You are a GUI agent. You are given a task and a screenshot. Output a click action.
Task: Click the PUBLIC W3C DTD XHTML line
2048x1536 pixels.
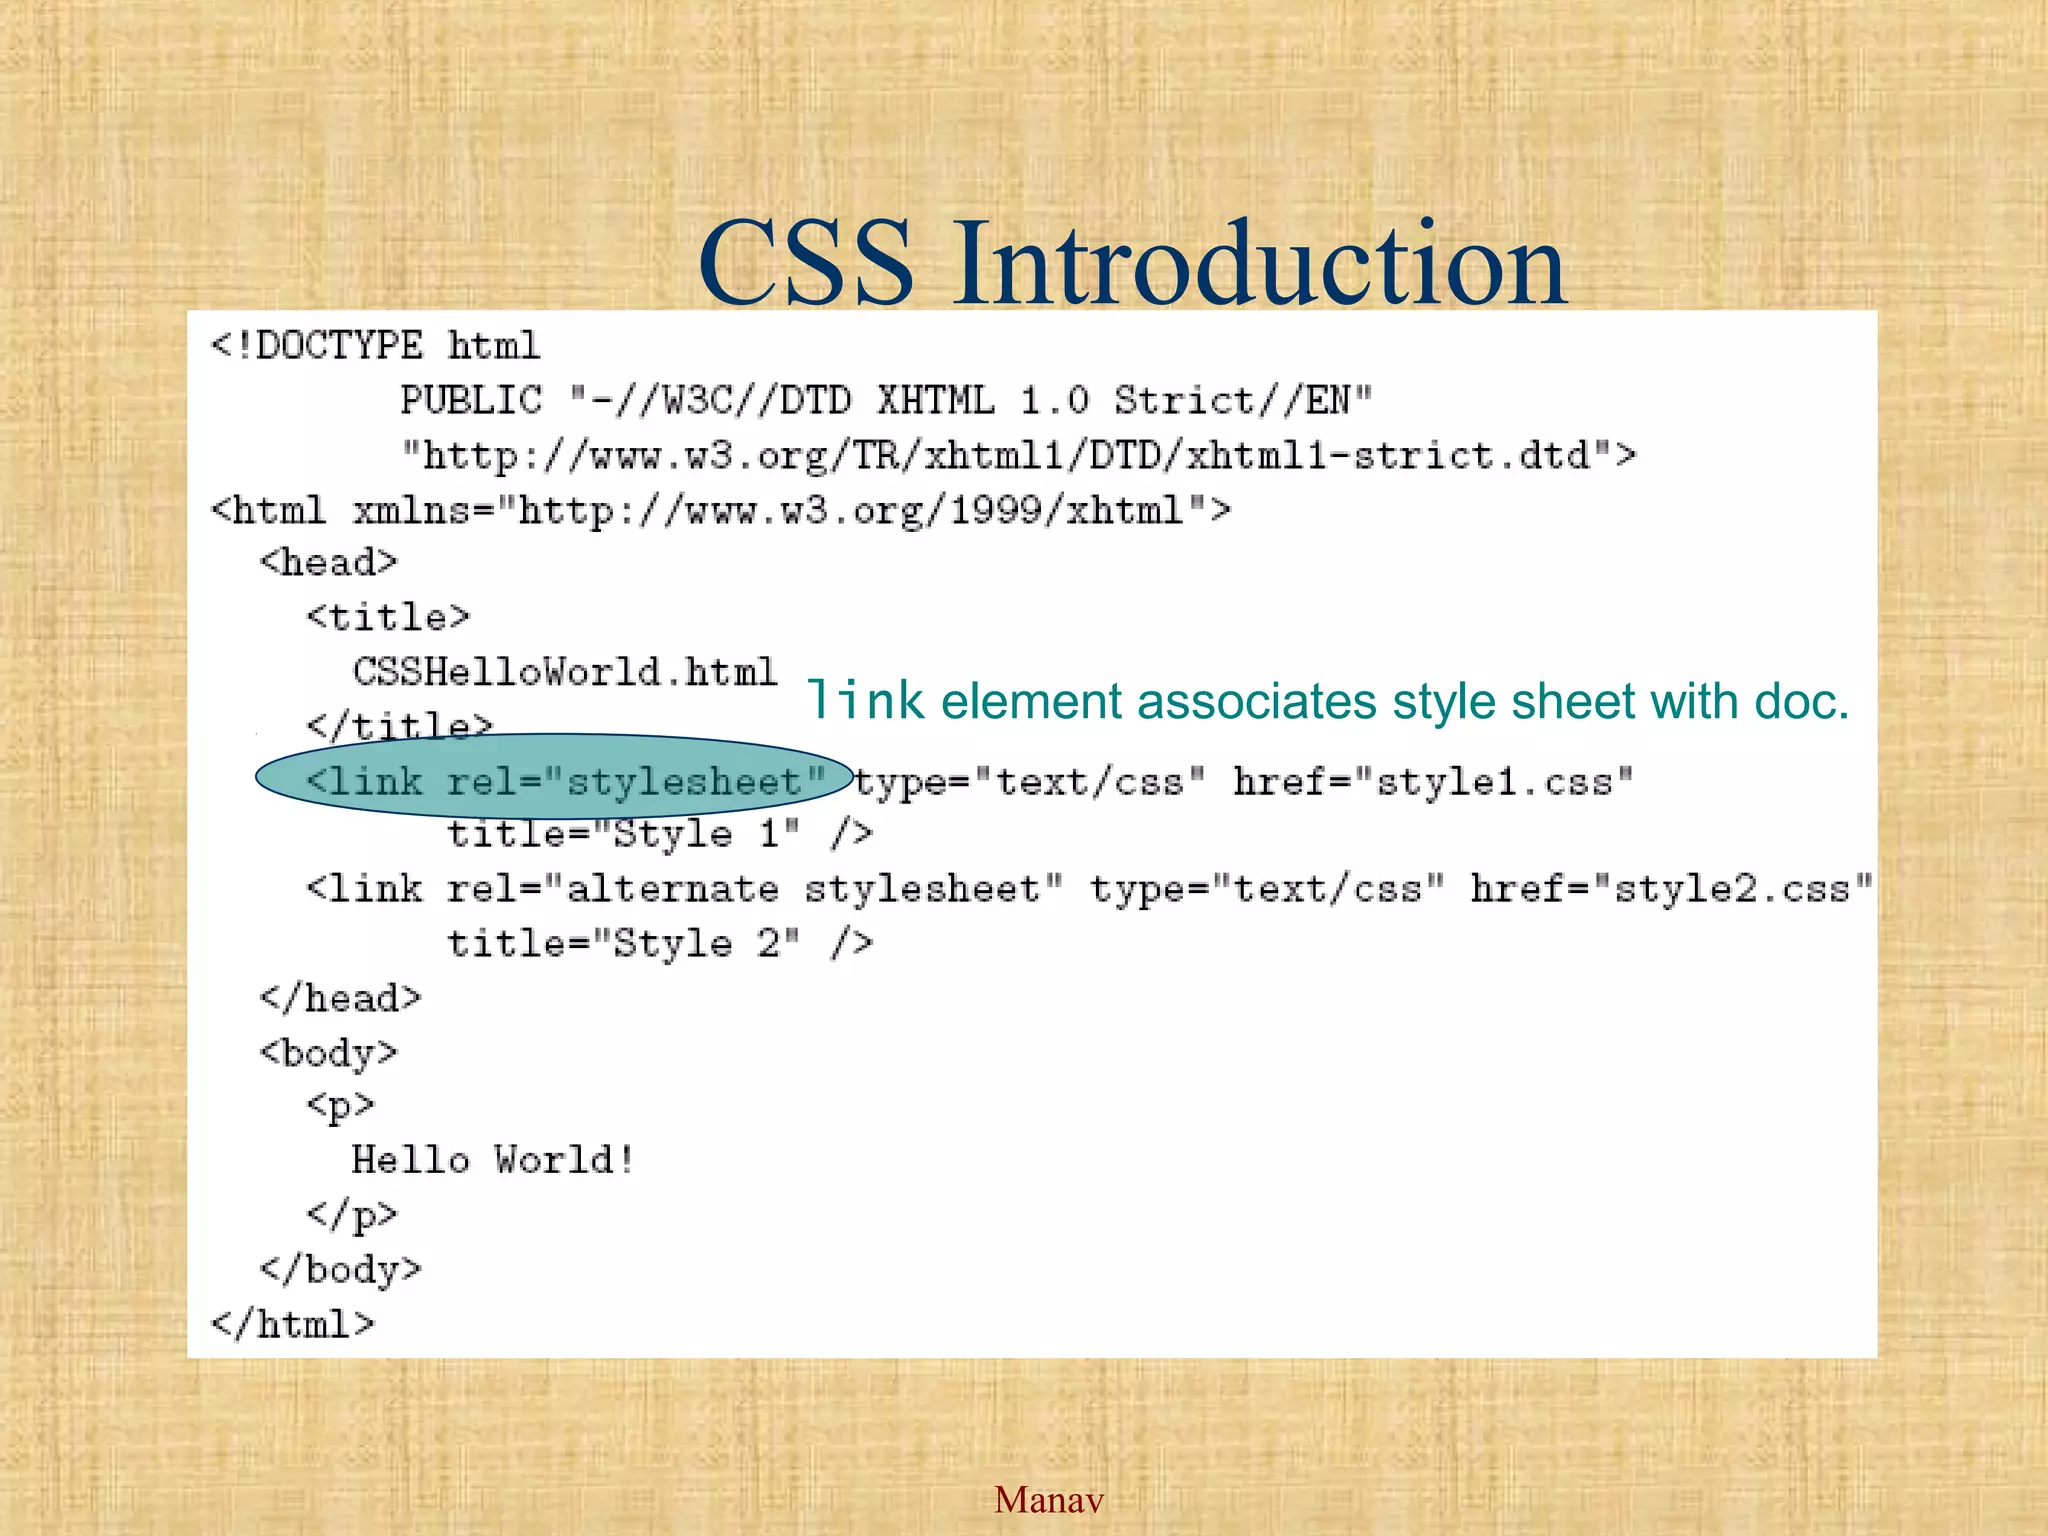(x=886, y=401)
